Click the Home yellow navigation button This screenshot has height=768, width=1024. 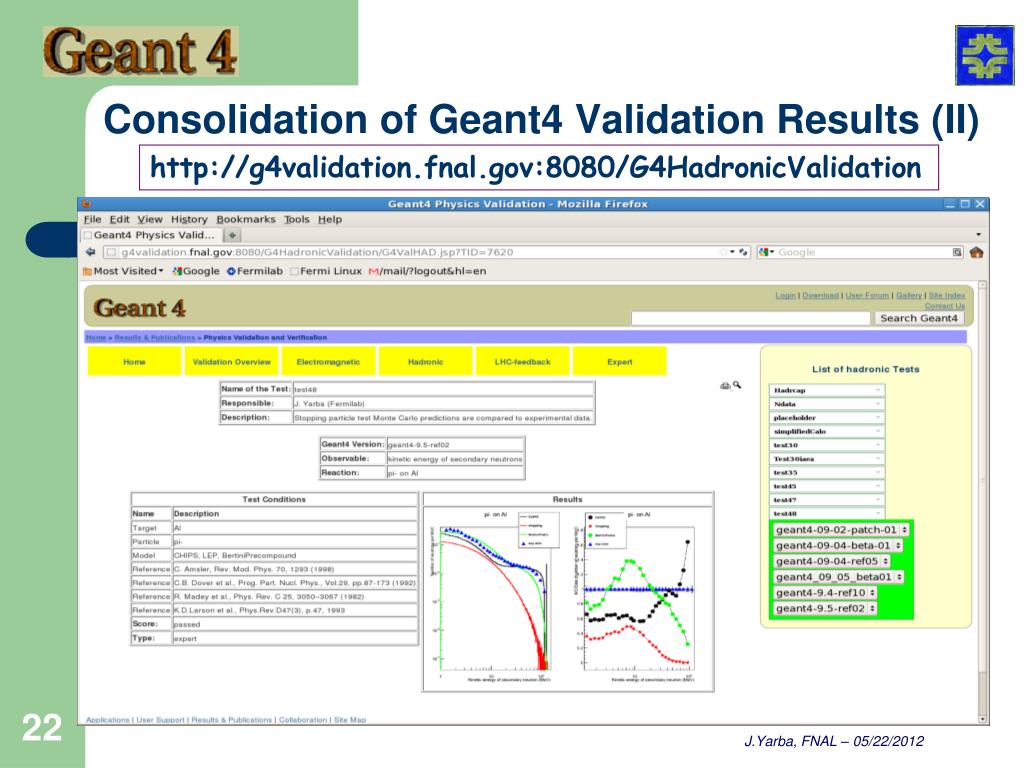[x=134, y=361]
